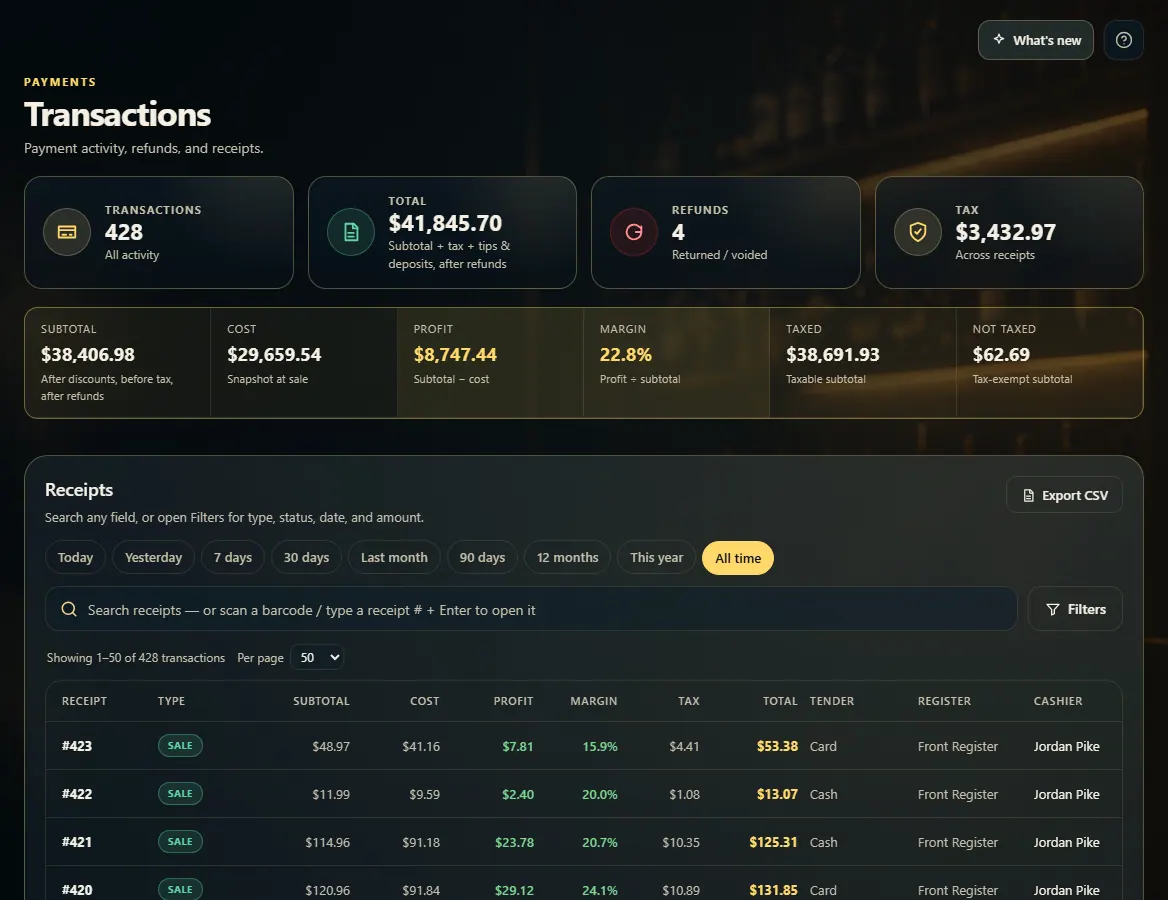1168x900 pixels.
Task: Click Jordan Pike on receipt #422 row
Action: pos(1066,794)
